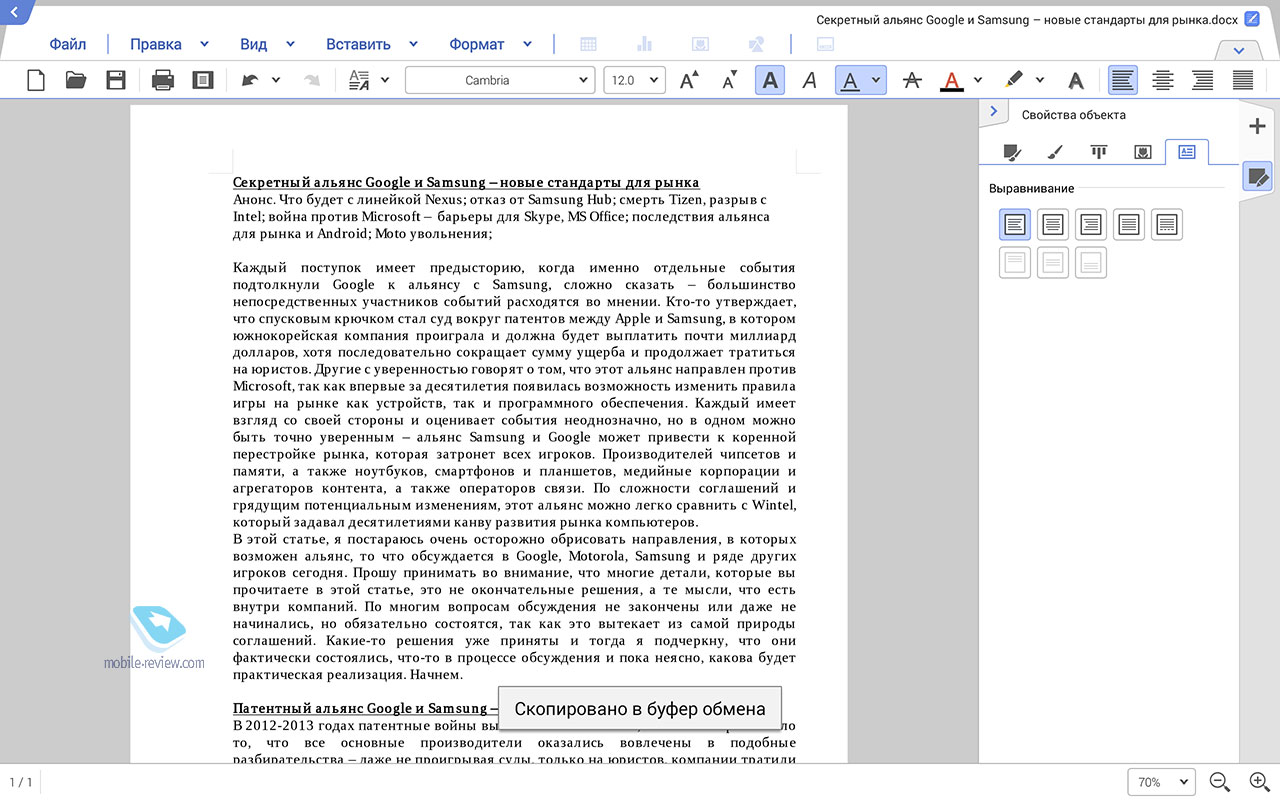Open the Файл menu

(x=68, y=44)
